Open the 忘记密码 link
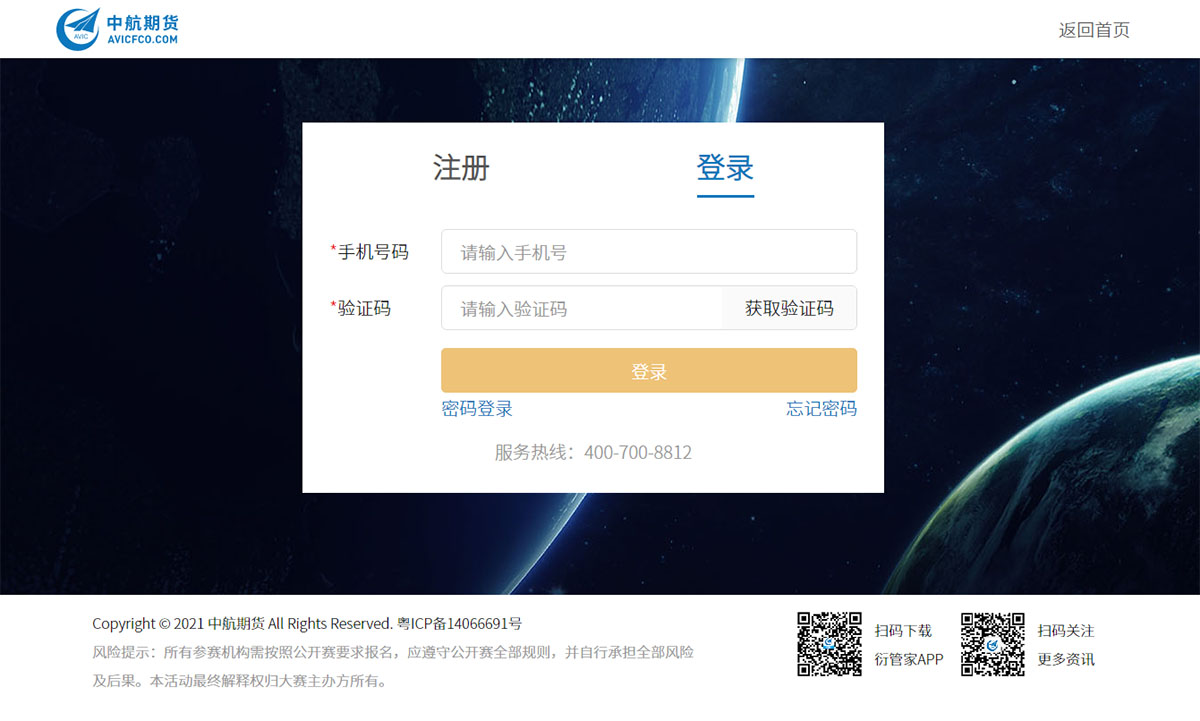 click(821, 408)
